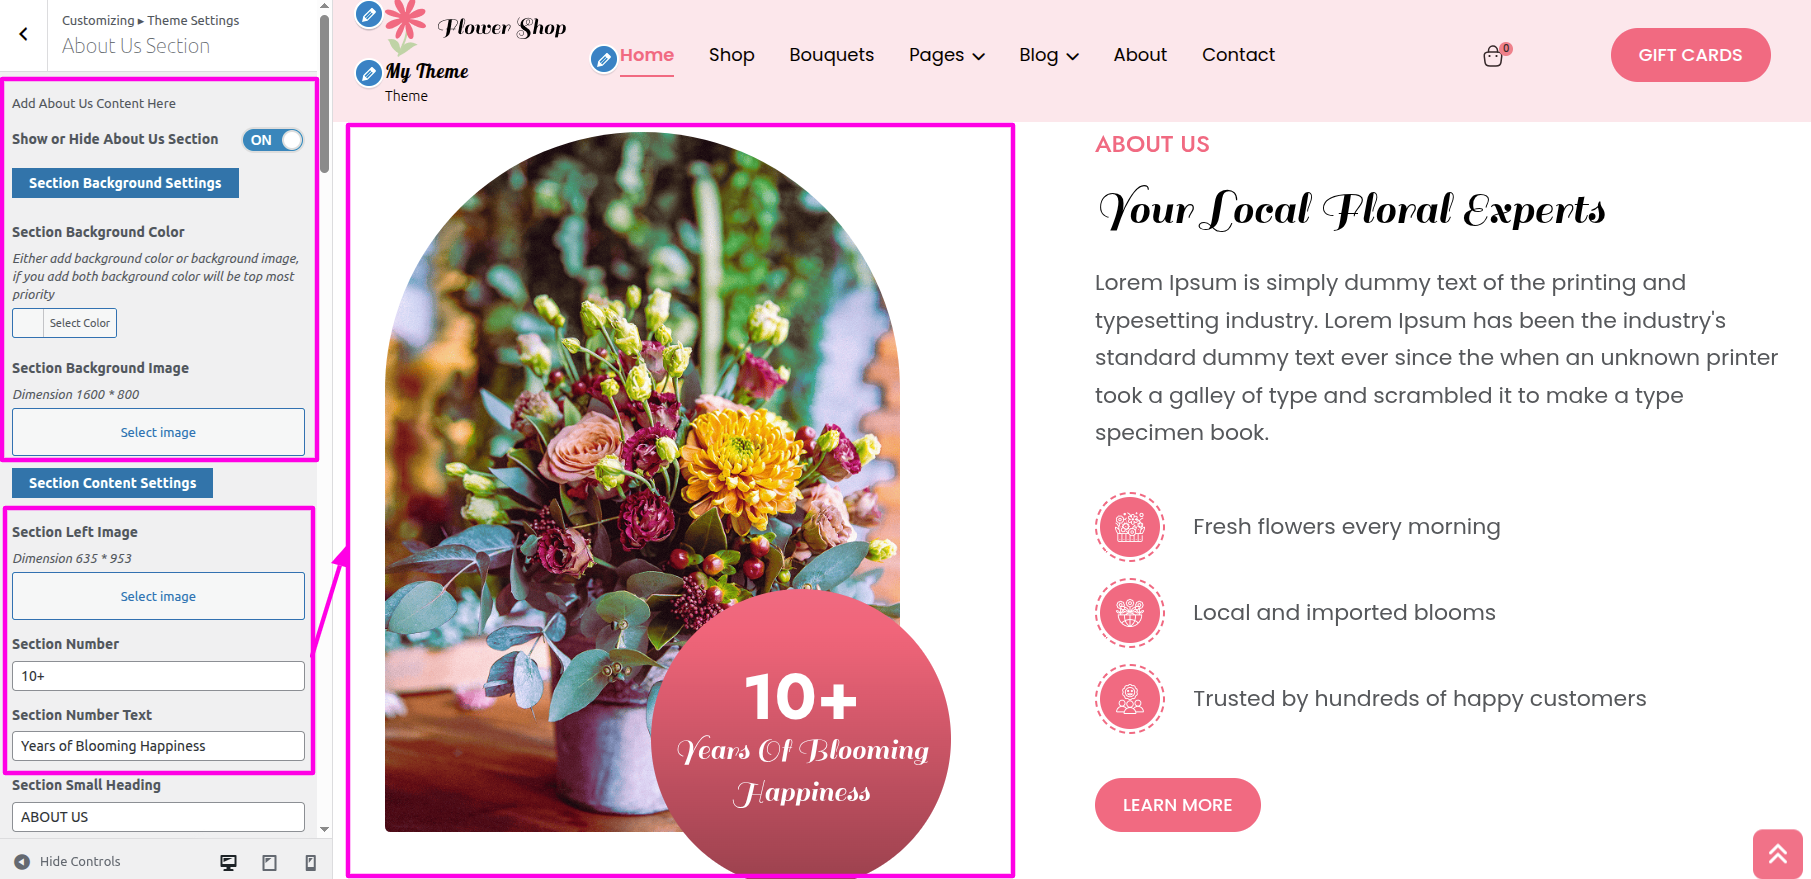
Task: Click the GIFT CARDS button
Action: [1690, 55]
